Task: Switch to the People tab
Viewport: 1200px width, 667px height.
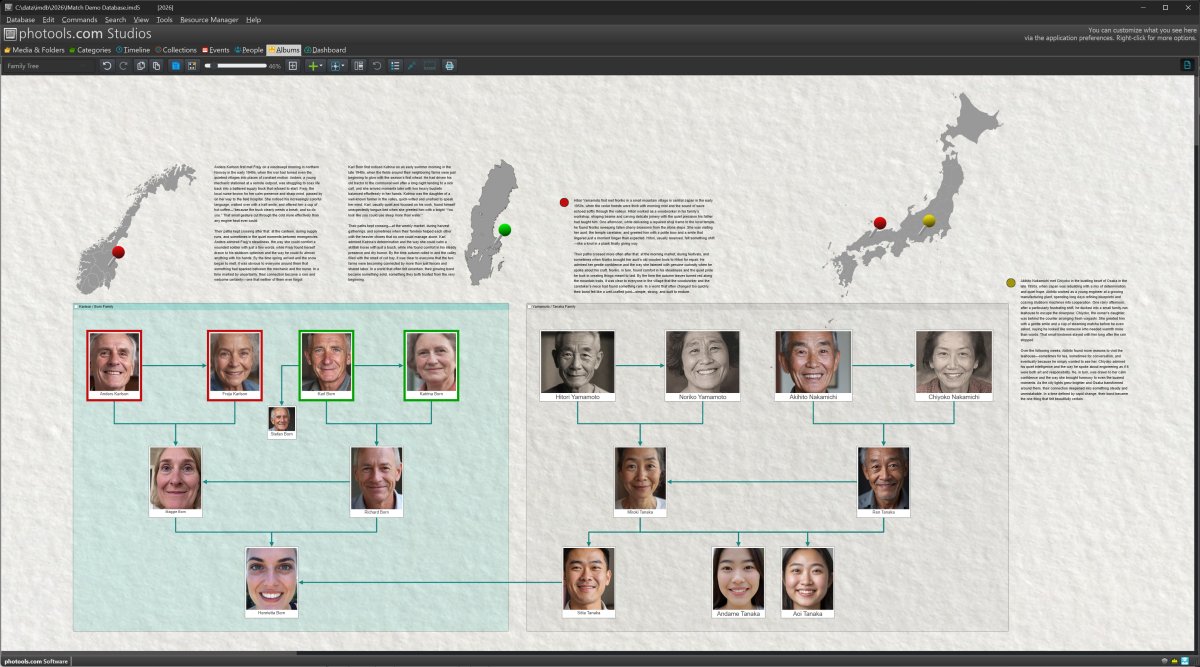Action: [x=248, y=49]
